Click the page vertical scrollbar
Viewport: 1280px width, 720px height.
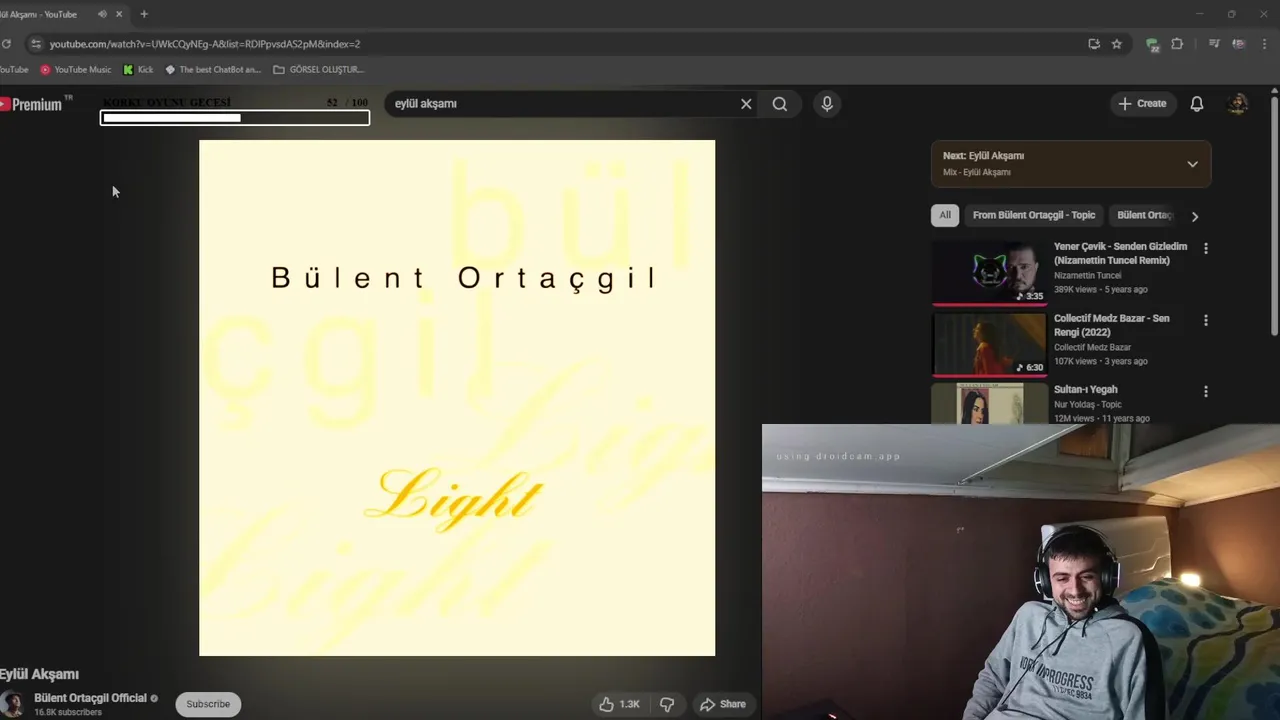1274,215
